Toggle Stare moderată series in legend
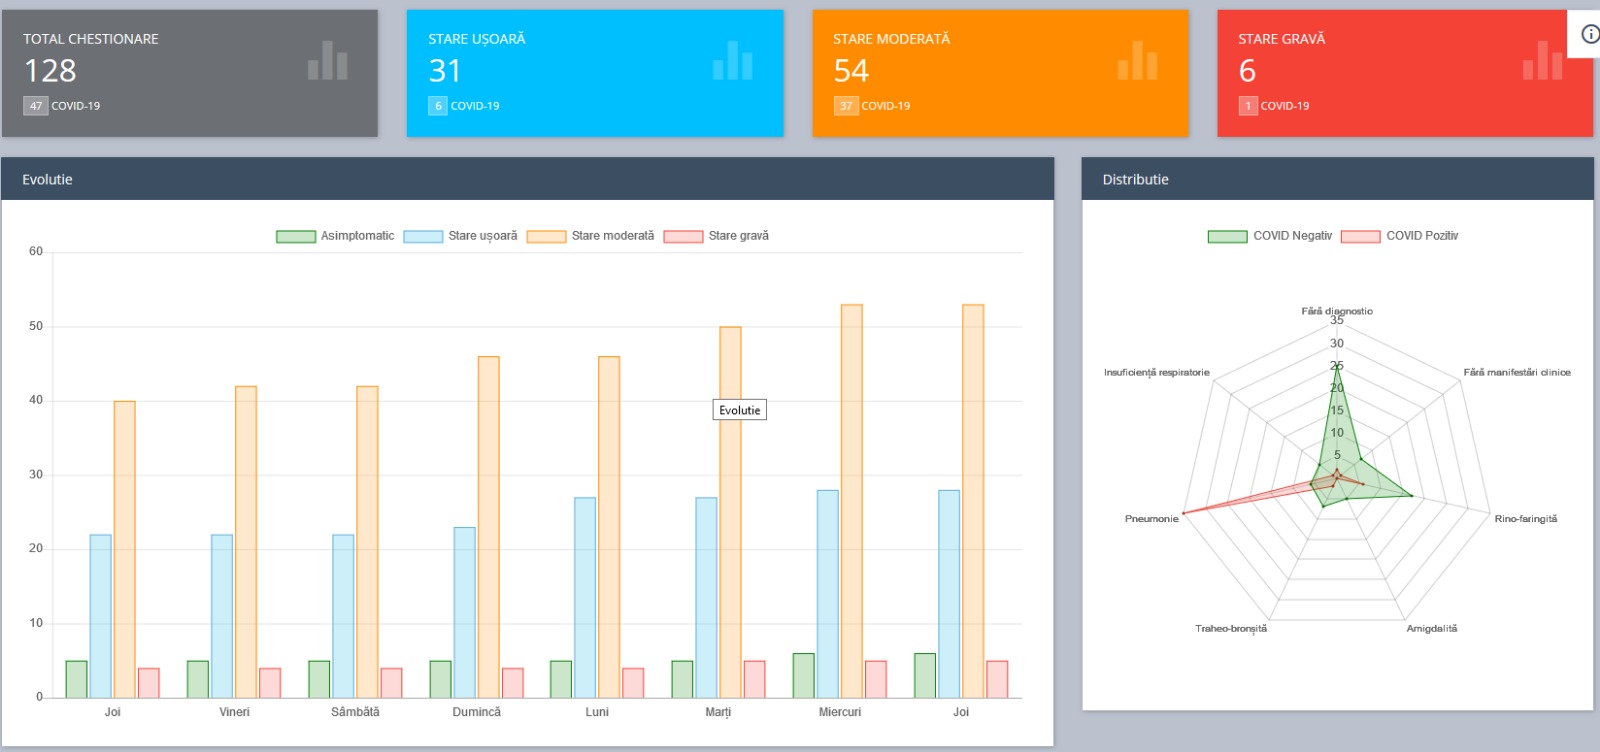This screenshot has height=752, width=1600. (590, 236)
